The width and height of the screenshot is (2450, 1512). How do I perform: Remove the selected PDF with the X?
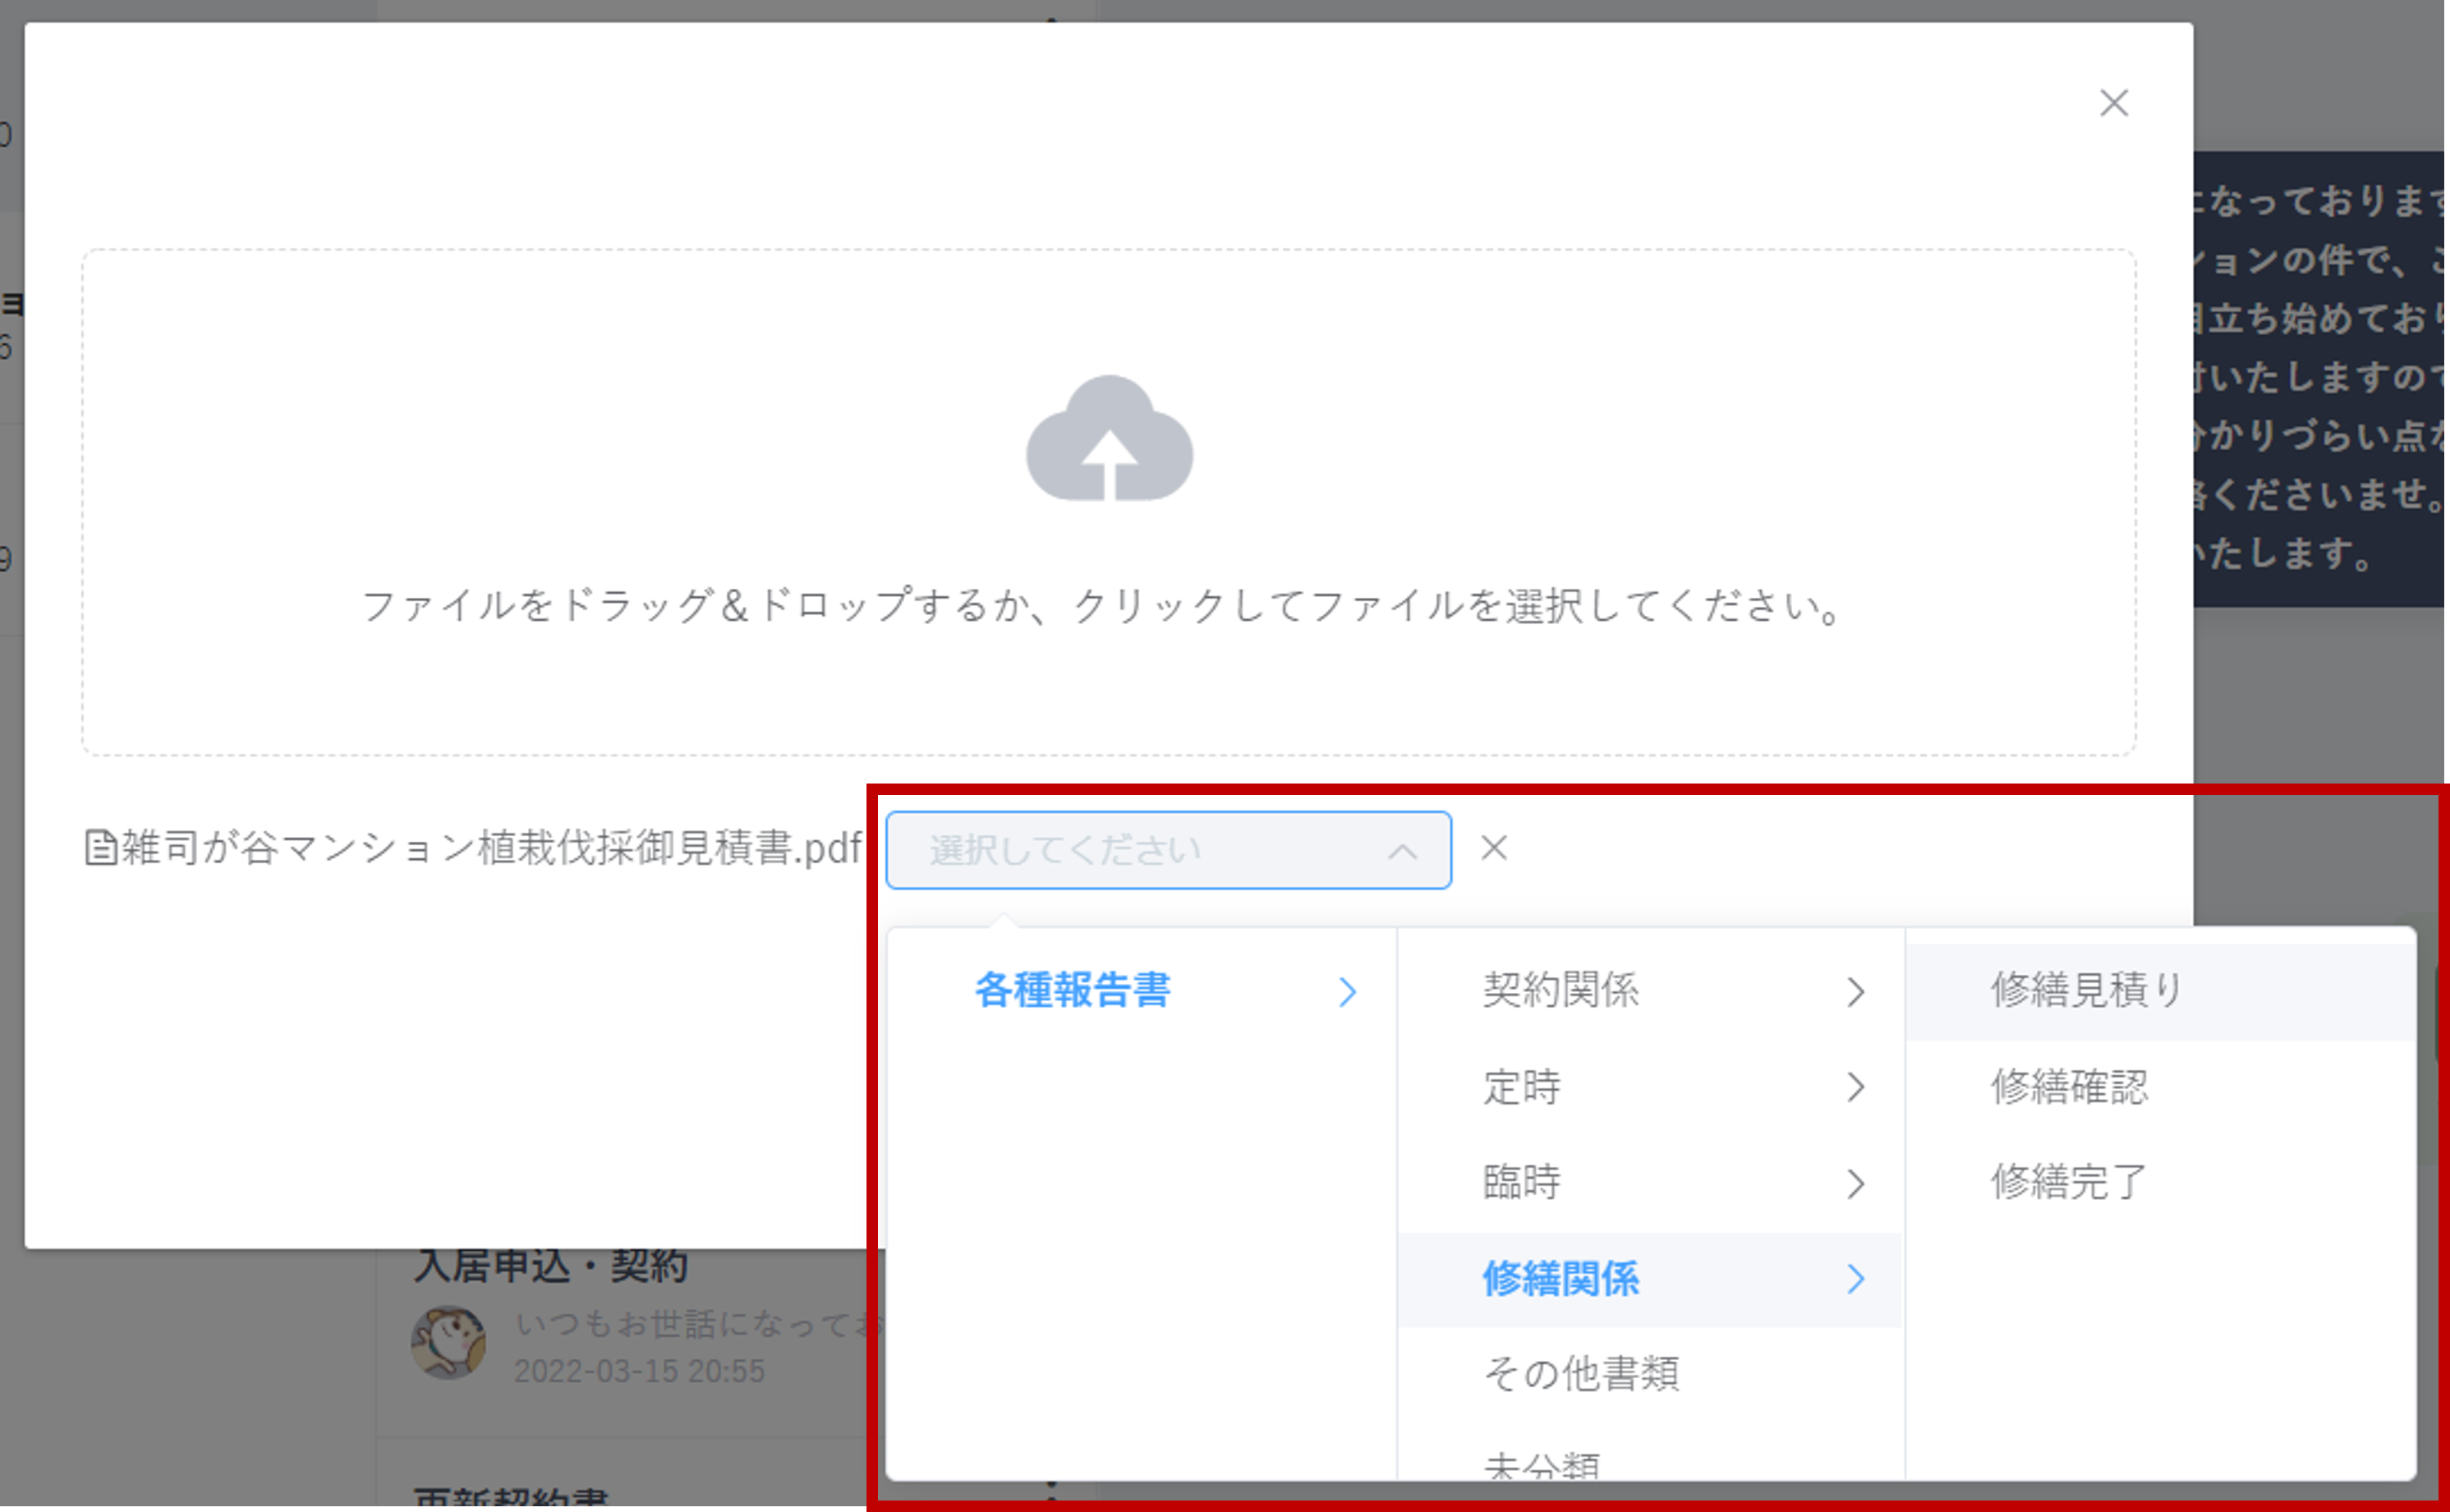point(1493,848)
